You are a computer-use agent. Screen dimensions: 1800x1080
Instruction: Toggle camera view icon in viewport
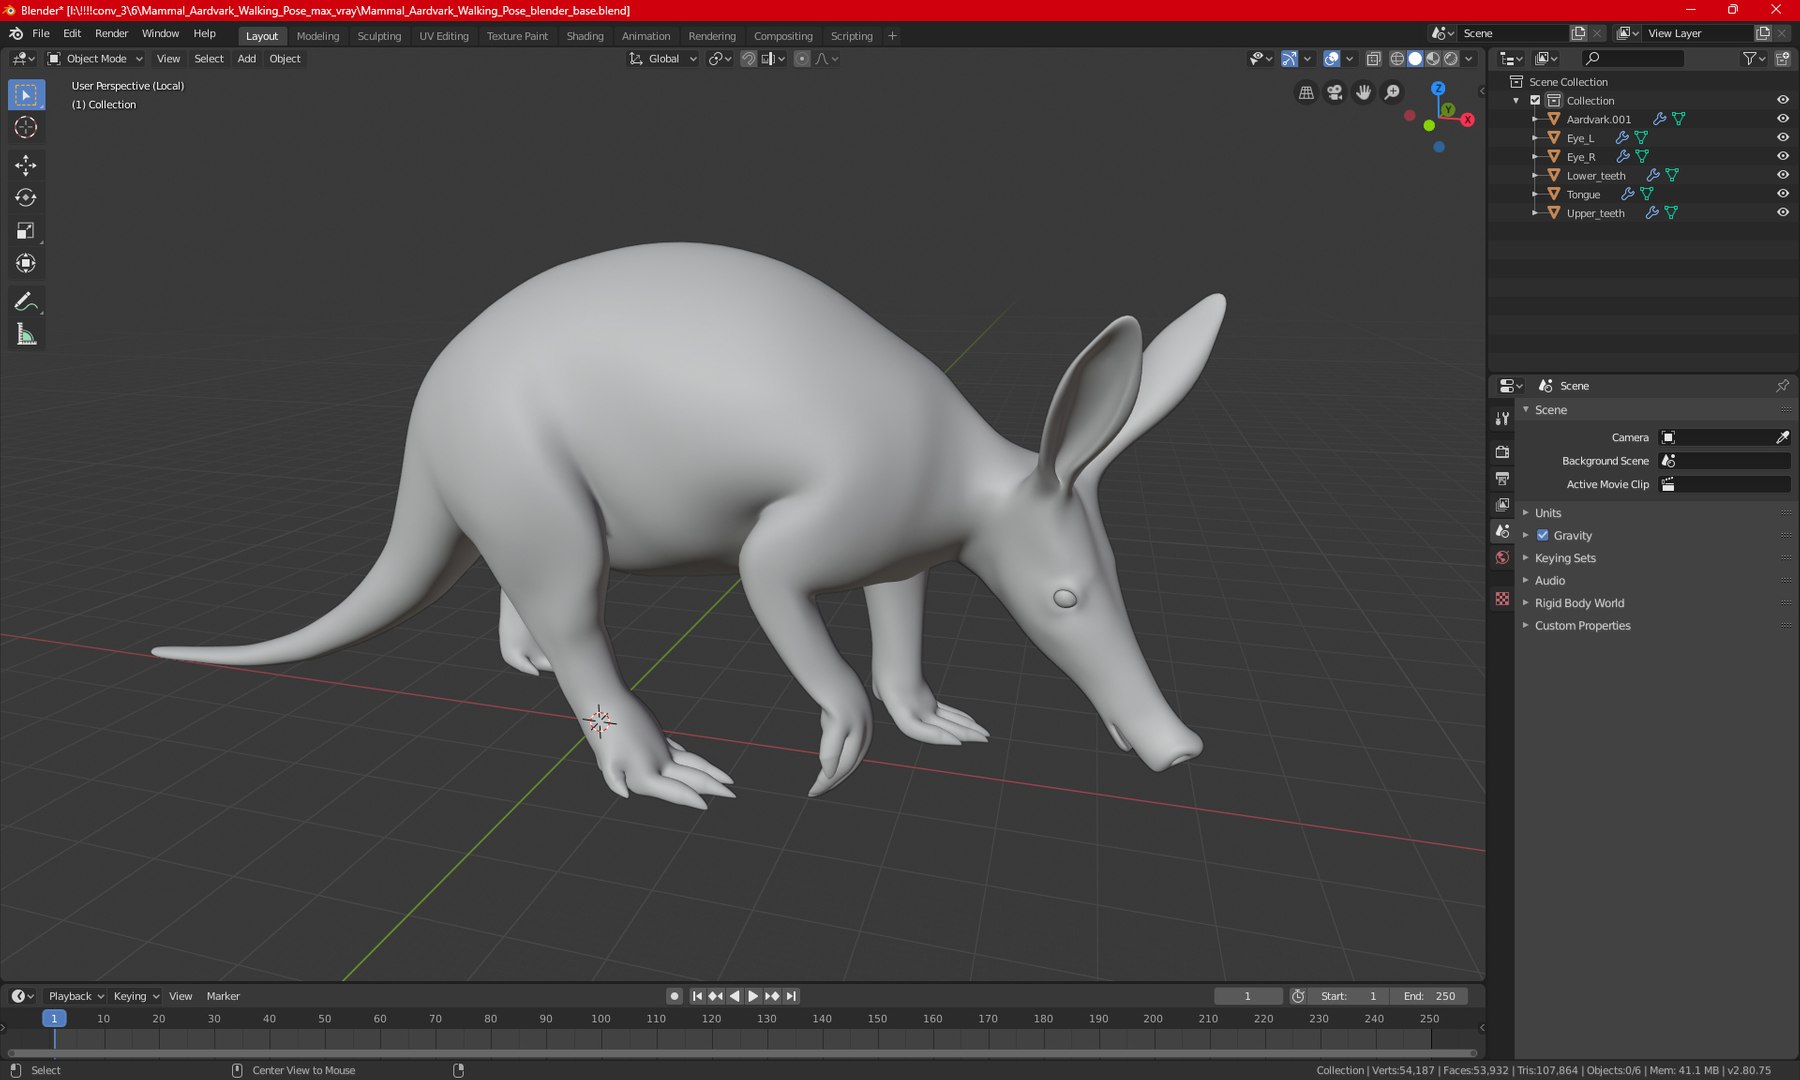1335,92
